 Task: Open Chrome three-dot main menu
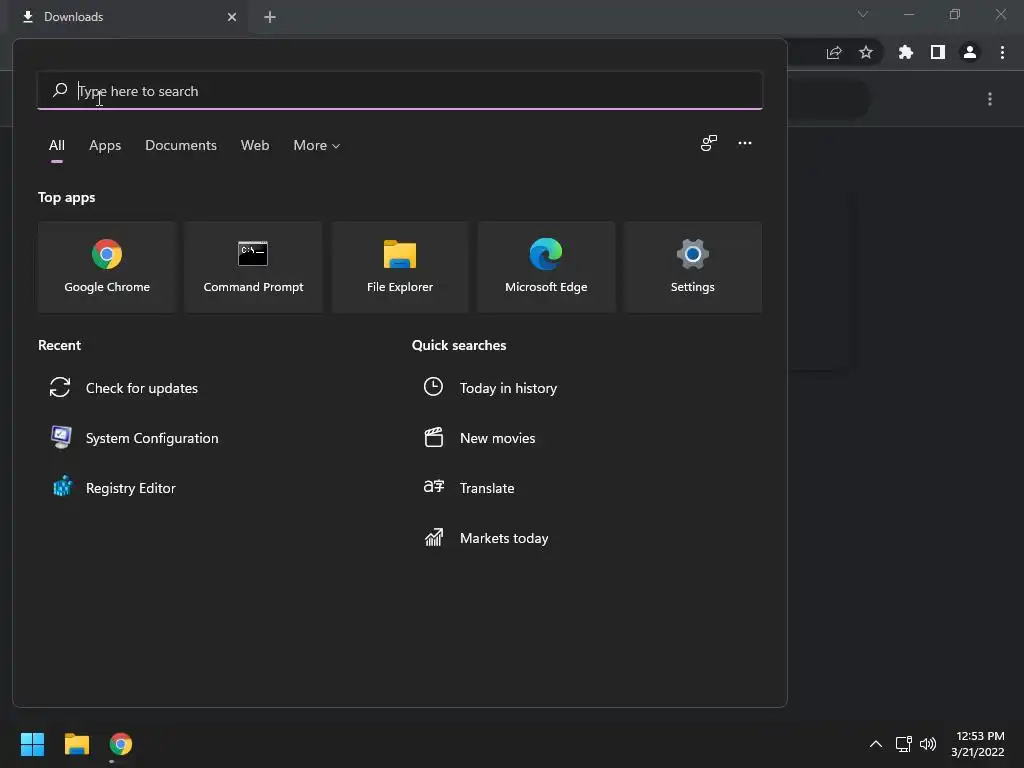(x=1002, y=52)
